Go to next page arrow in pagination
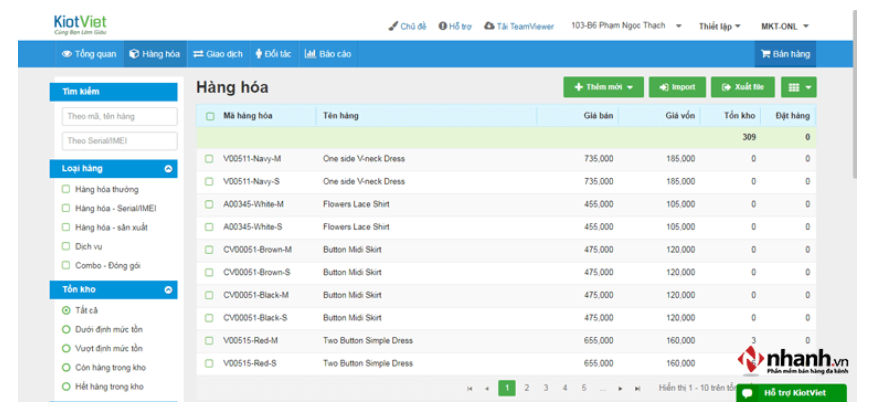This screenshot has height=410, width=881. 620,388
